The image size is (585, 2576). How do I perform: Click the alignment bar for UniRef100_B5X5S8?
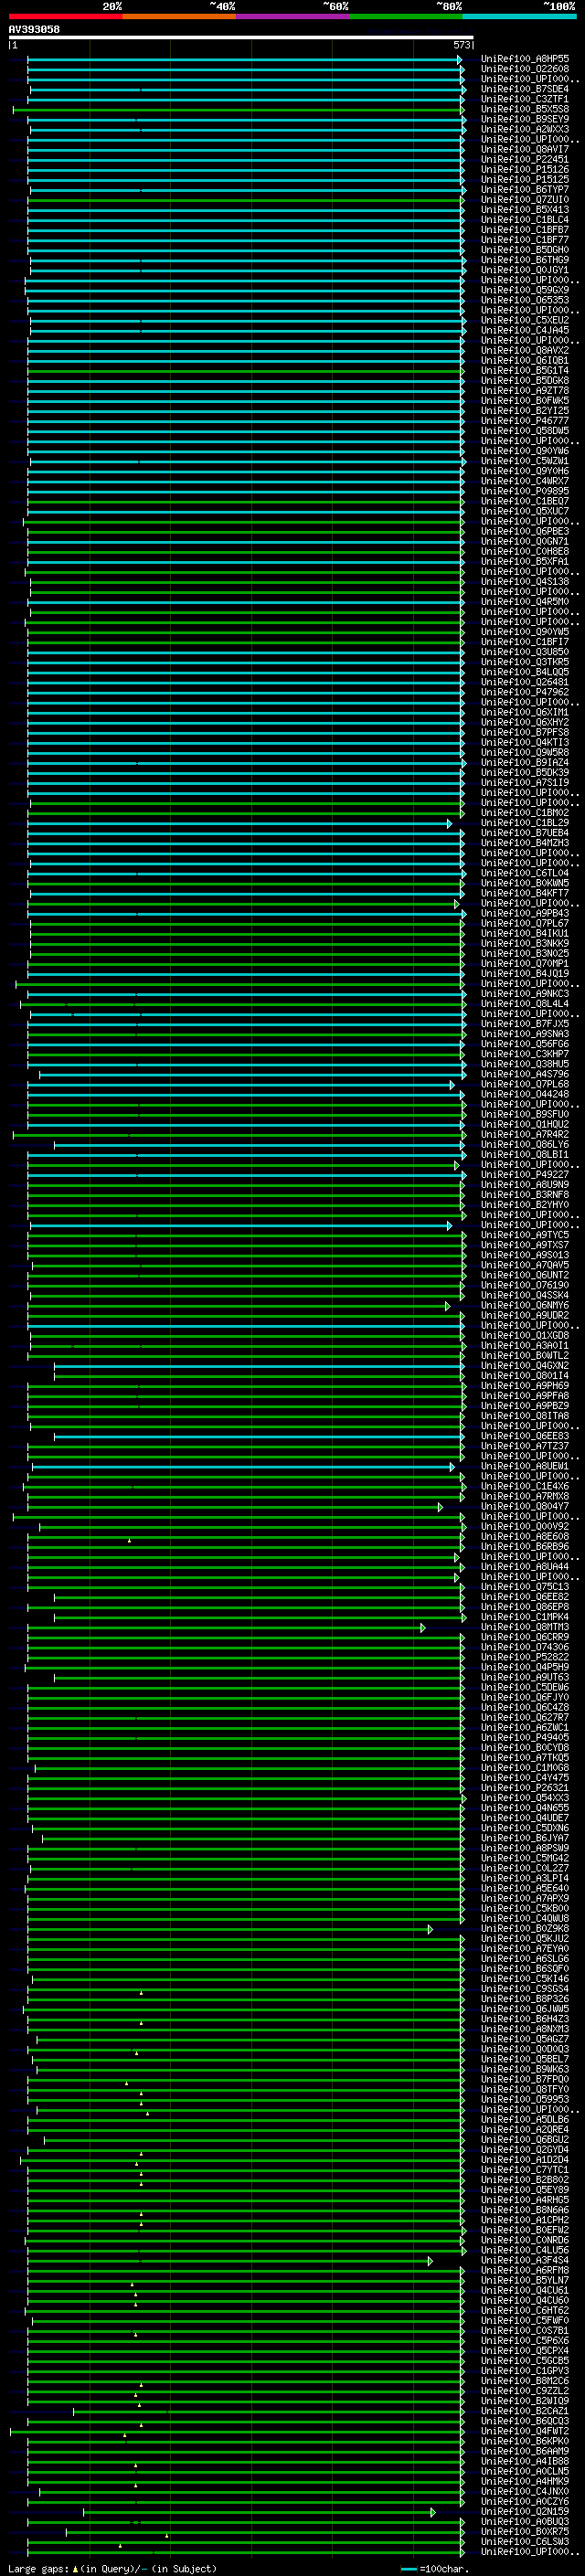(239, 110)
